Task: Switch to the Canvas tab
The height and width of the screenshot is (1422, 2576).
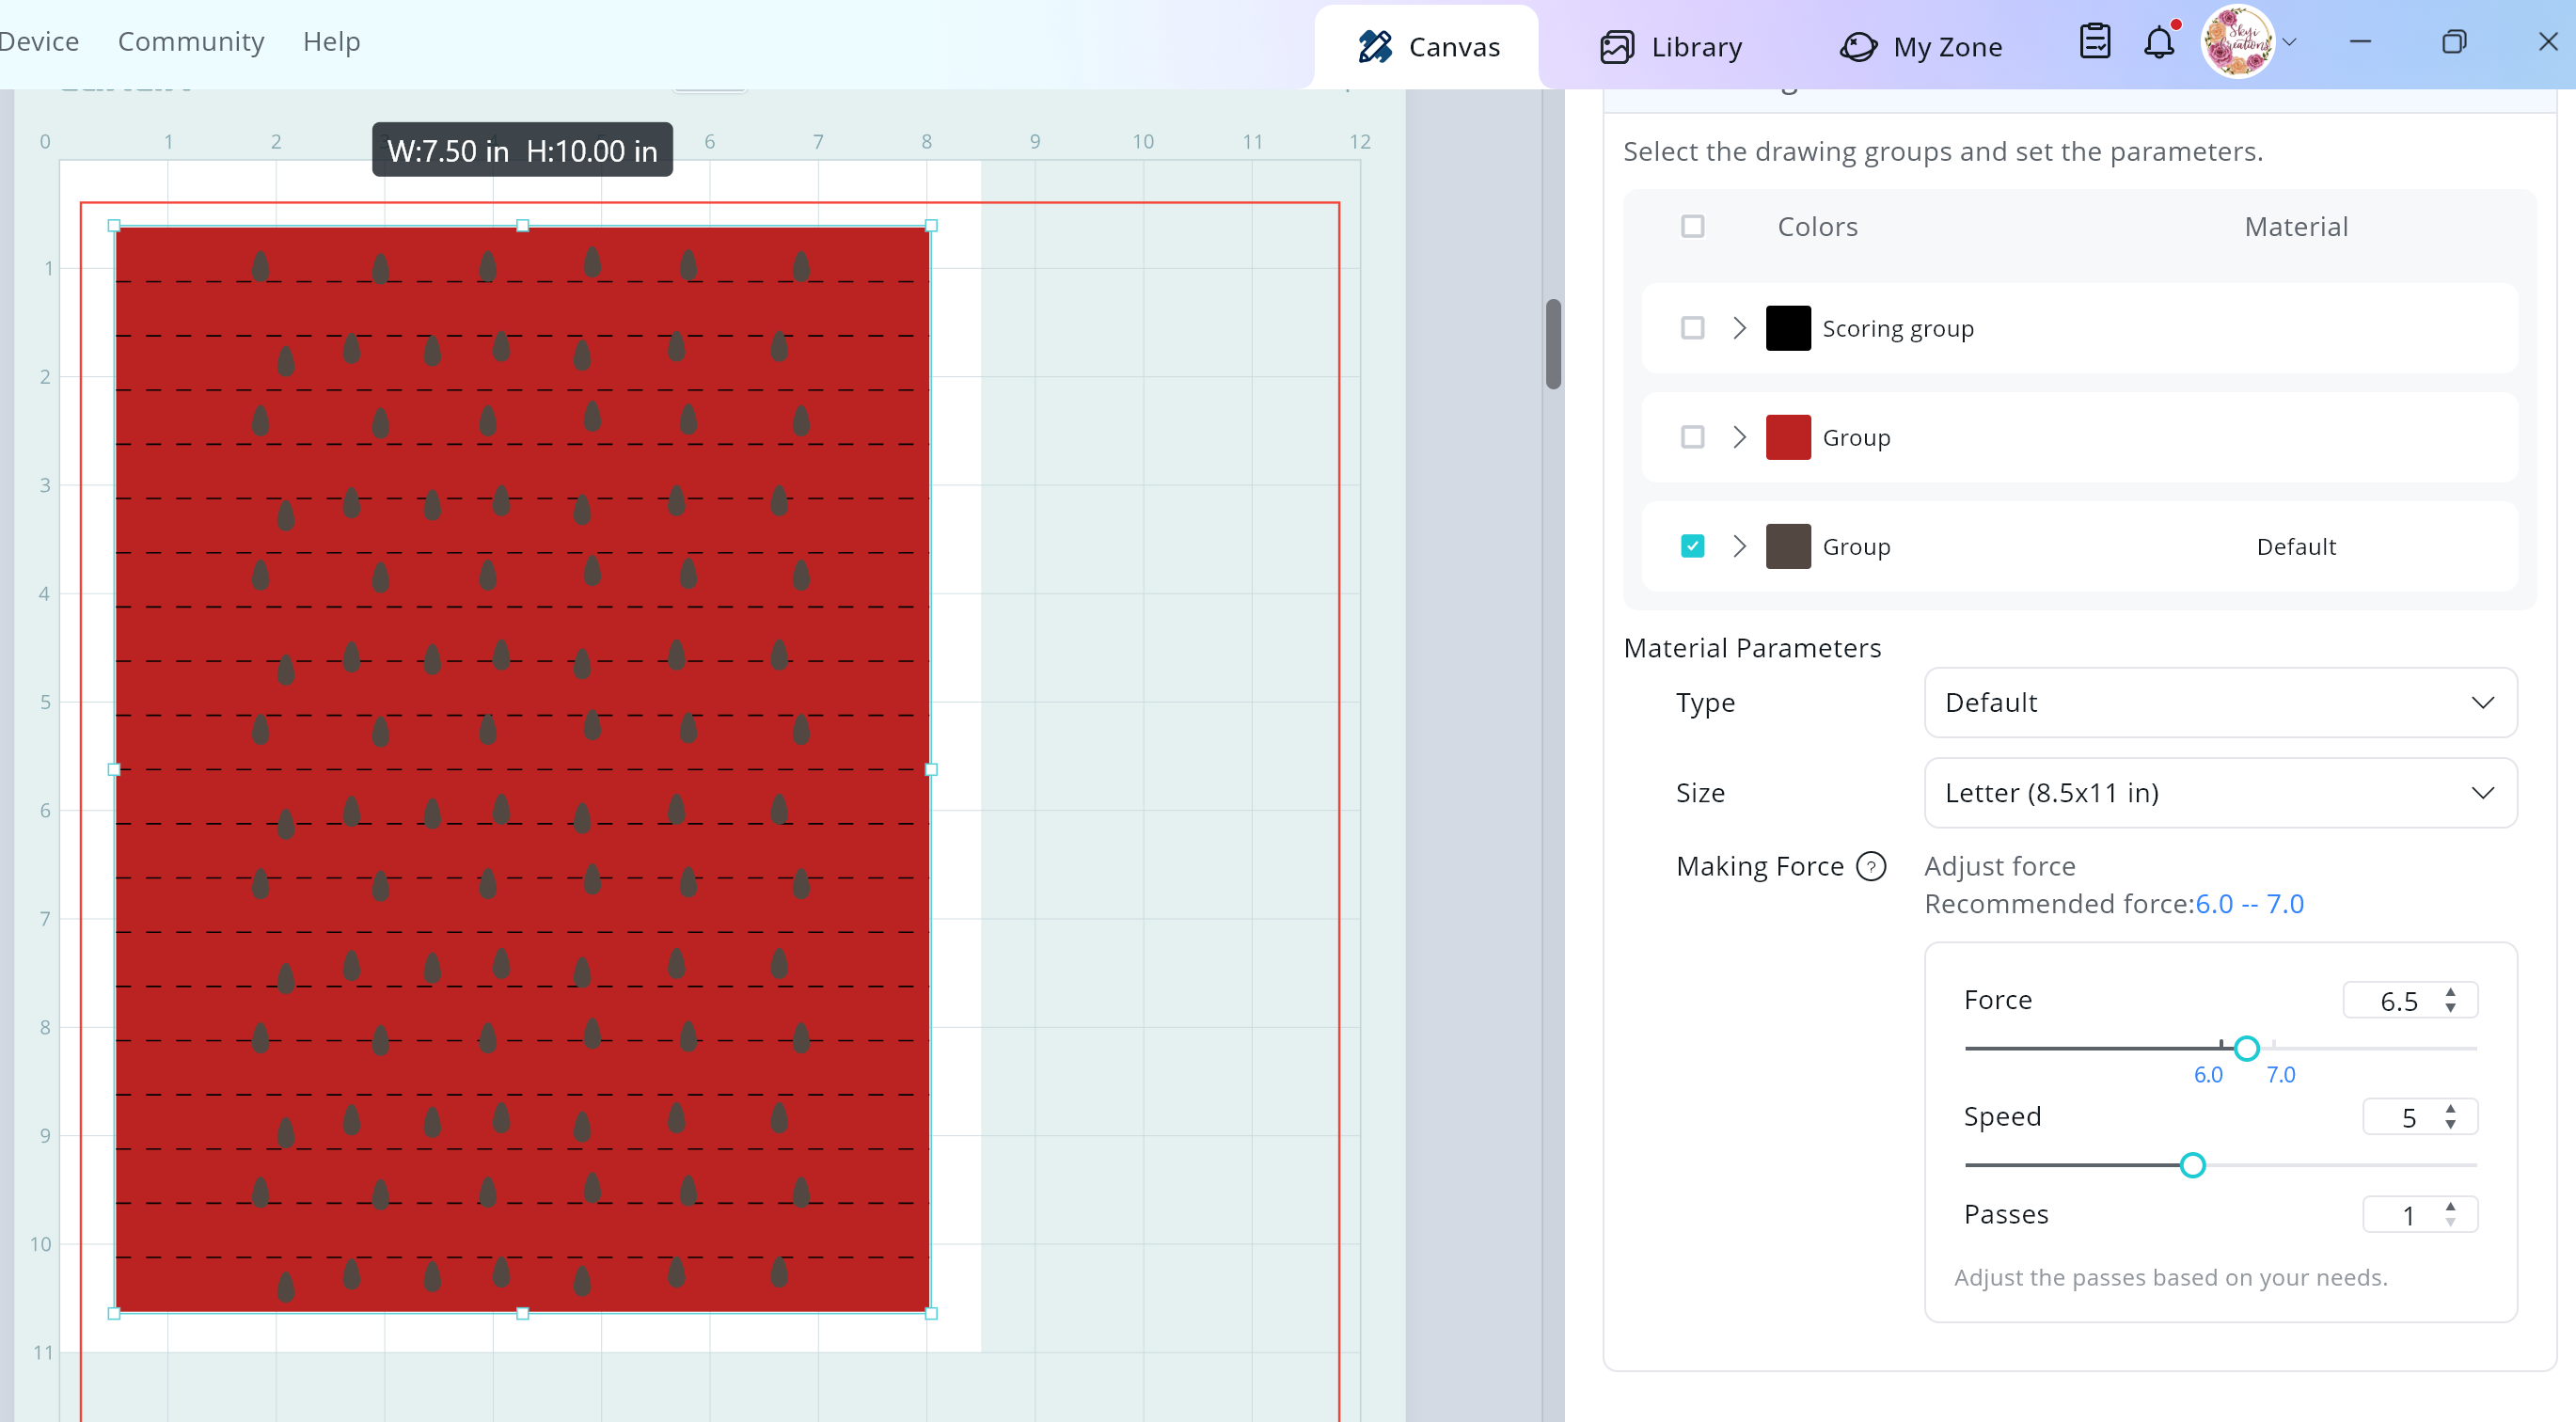Action: (x=1427, y=47)
